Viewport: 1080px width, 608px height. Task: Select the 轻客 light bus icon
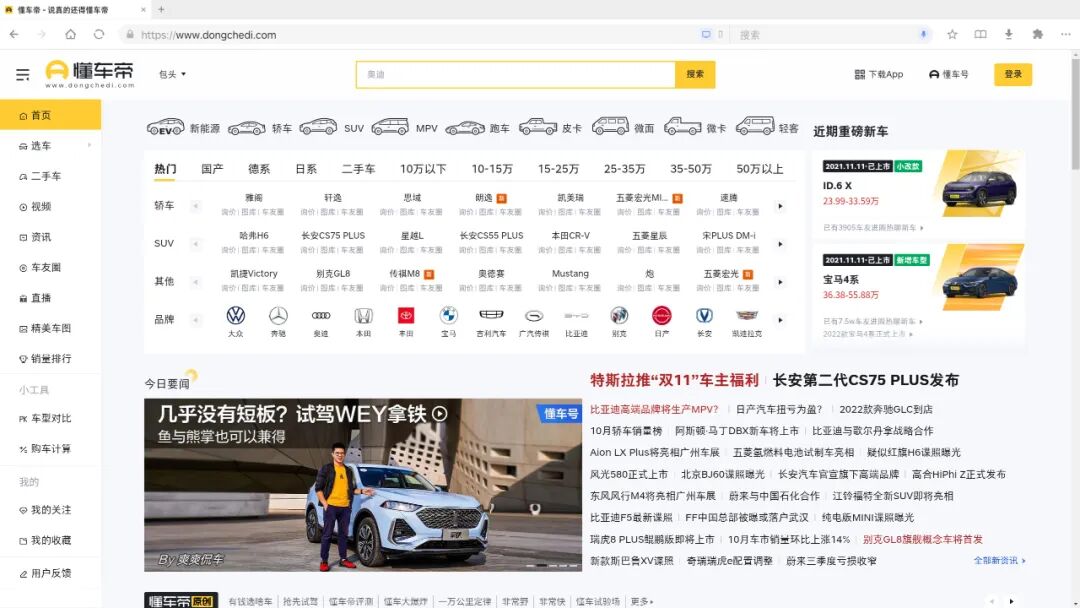pos(755,127)
